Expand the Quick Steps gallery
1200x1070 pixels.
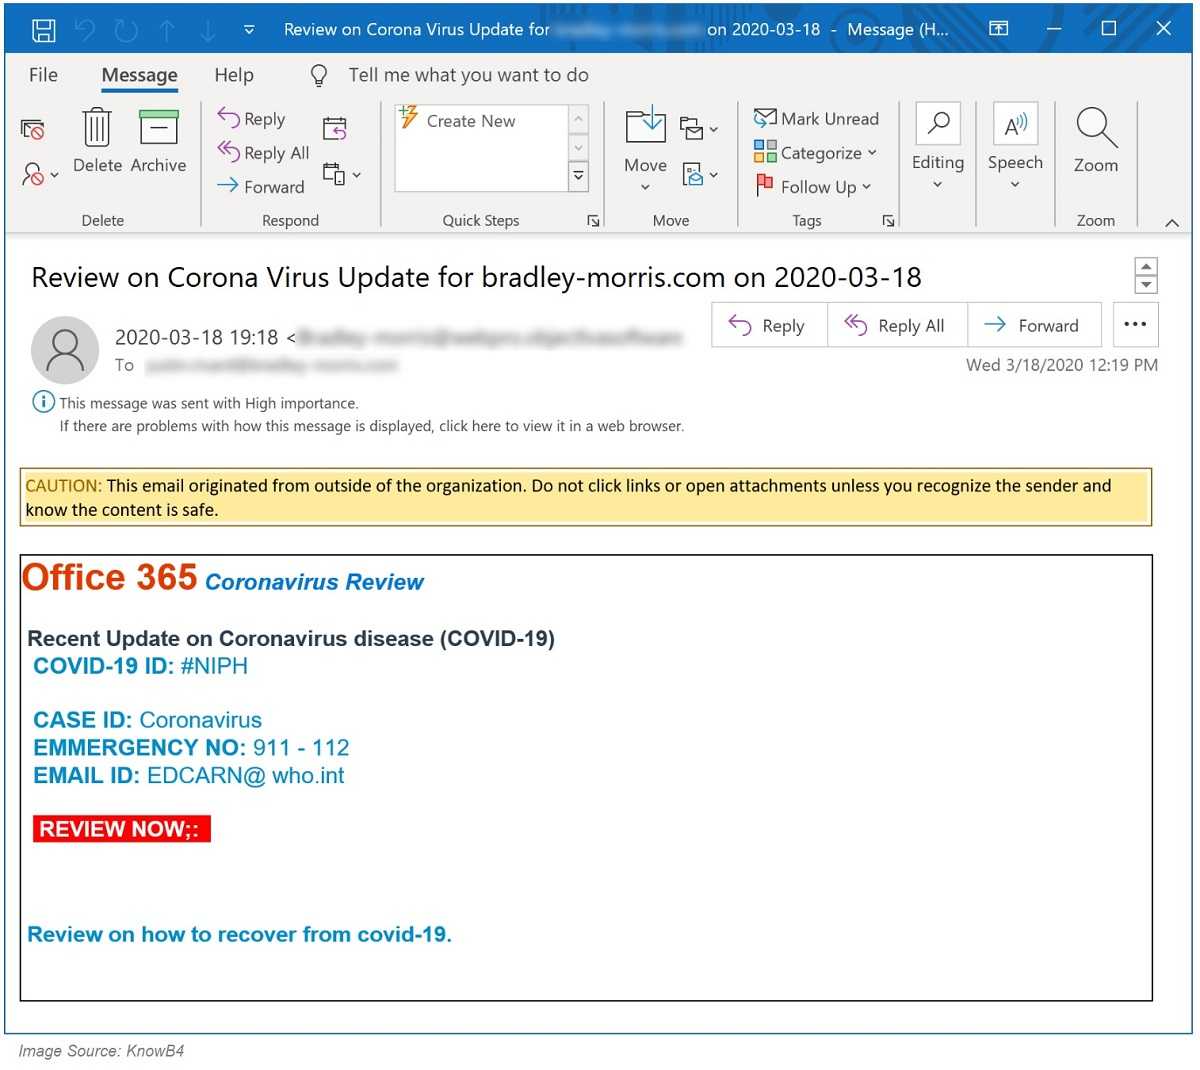tap(578, 176)
